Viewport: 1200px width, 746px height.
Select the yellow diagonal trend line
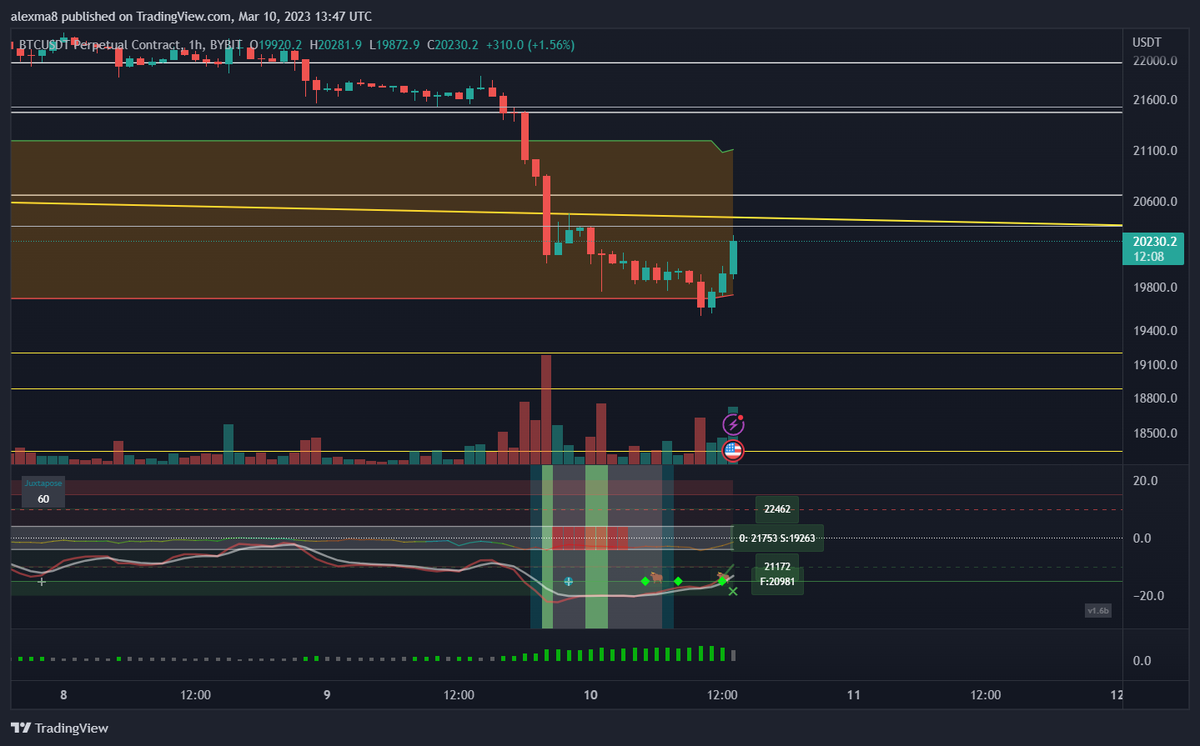click(565, 214)
